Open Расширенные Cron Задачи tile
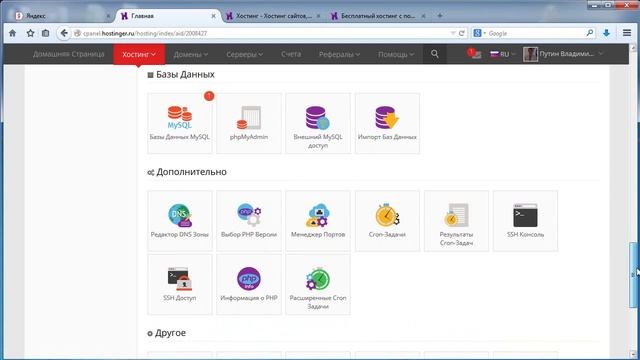 [x=318, y=284]
